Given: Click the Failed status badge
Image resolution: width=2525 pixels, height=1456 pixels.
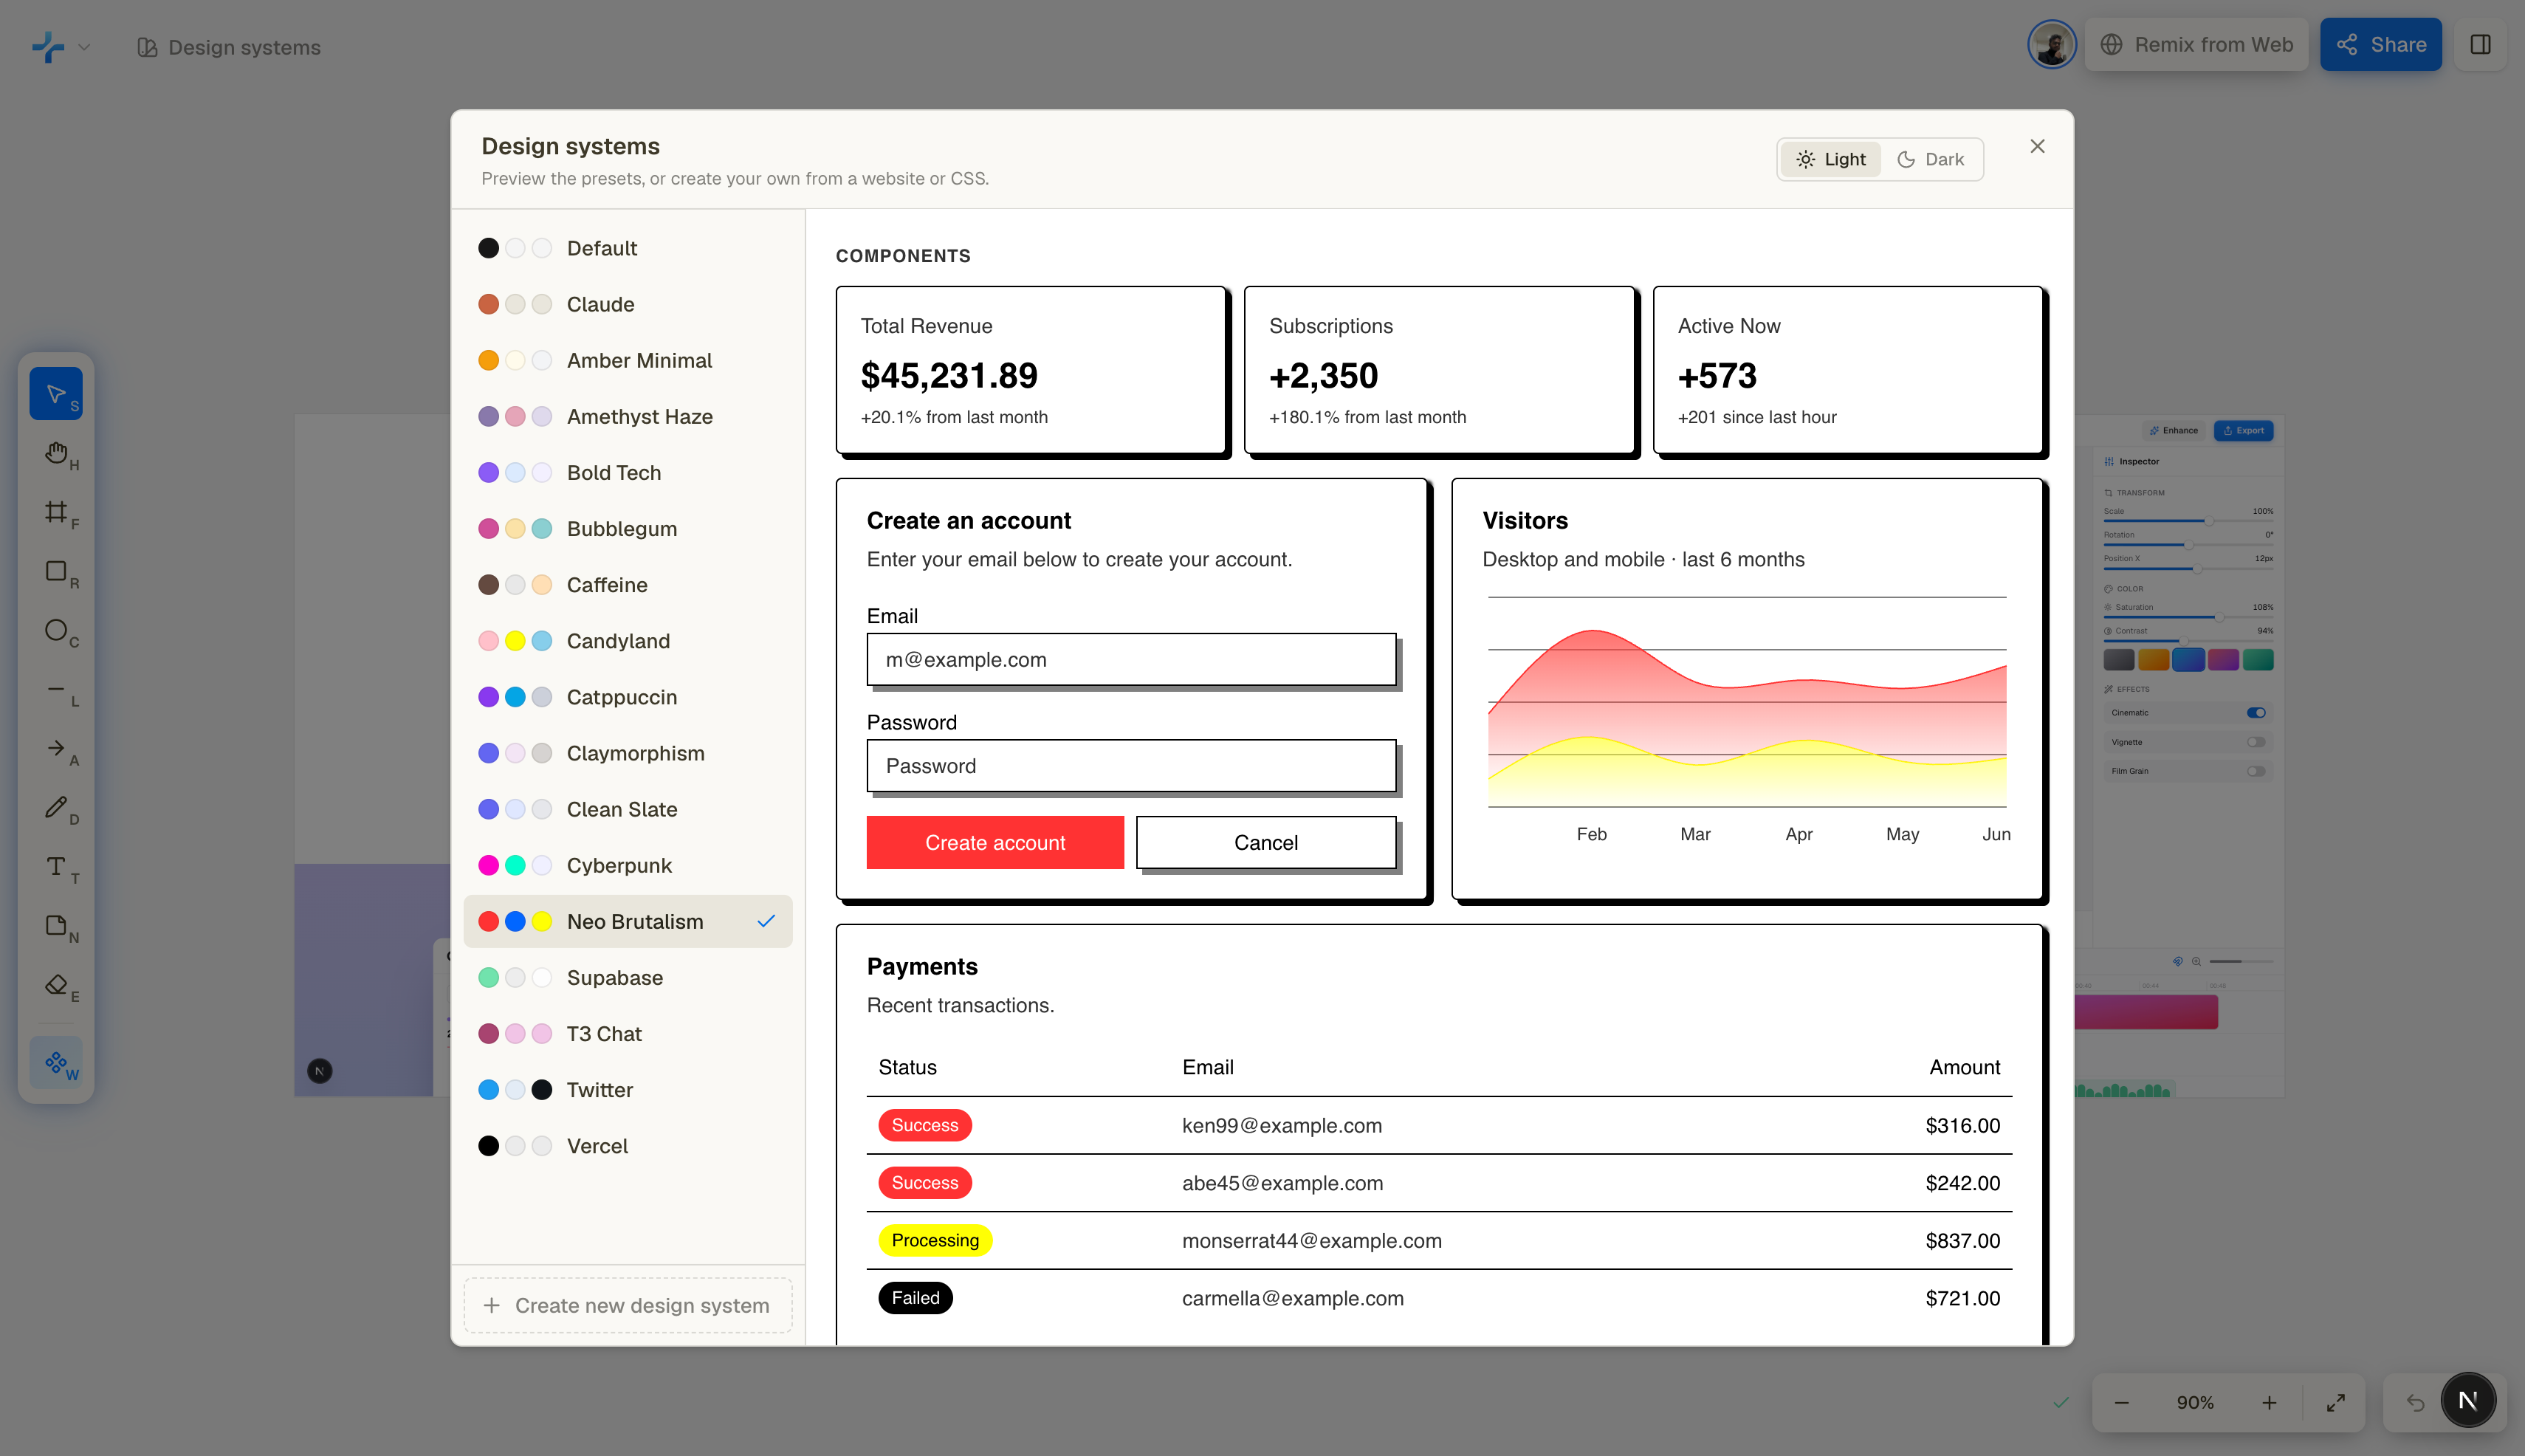Looking at the screenshot, I should click(x=915, y=1298).
